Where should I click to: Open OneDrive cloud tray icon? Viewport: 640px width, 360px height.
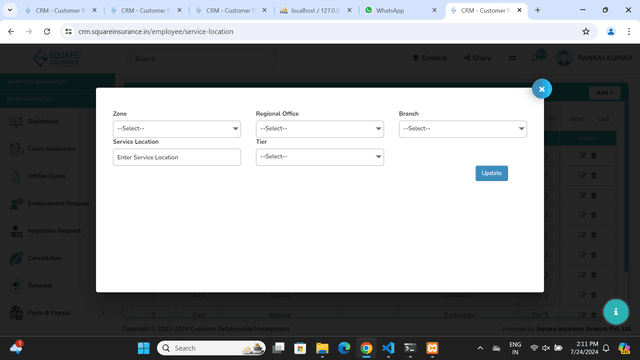click(496, 348)
